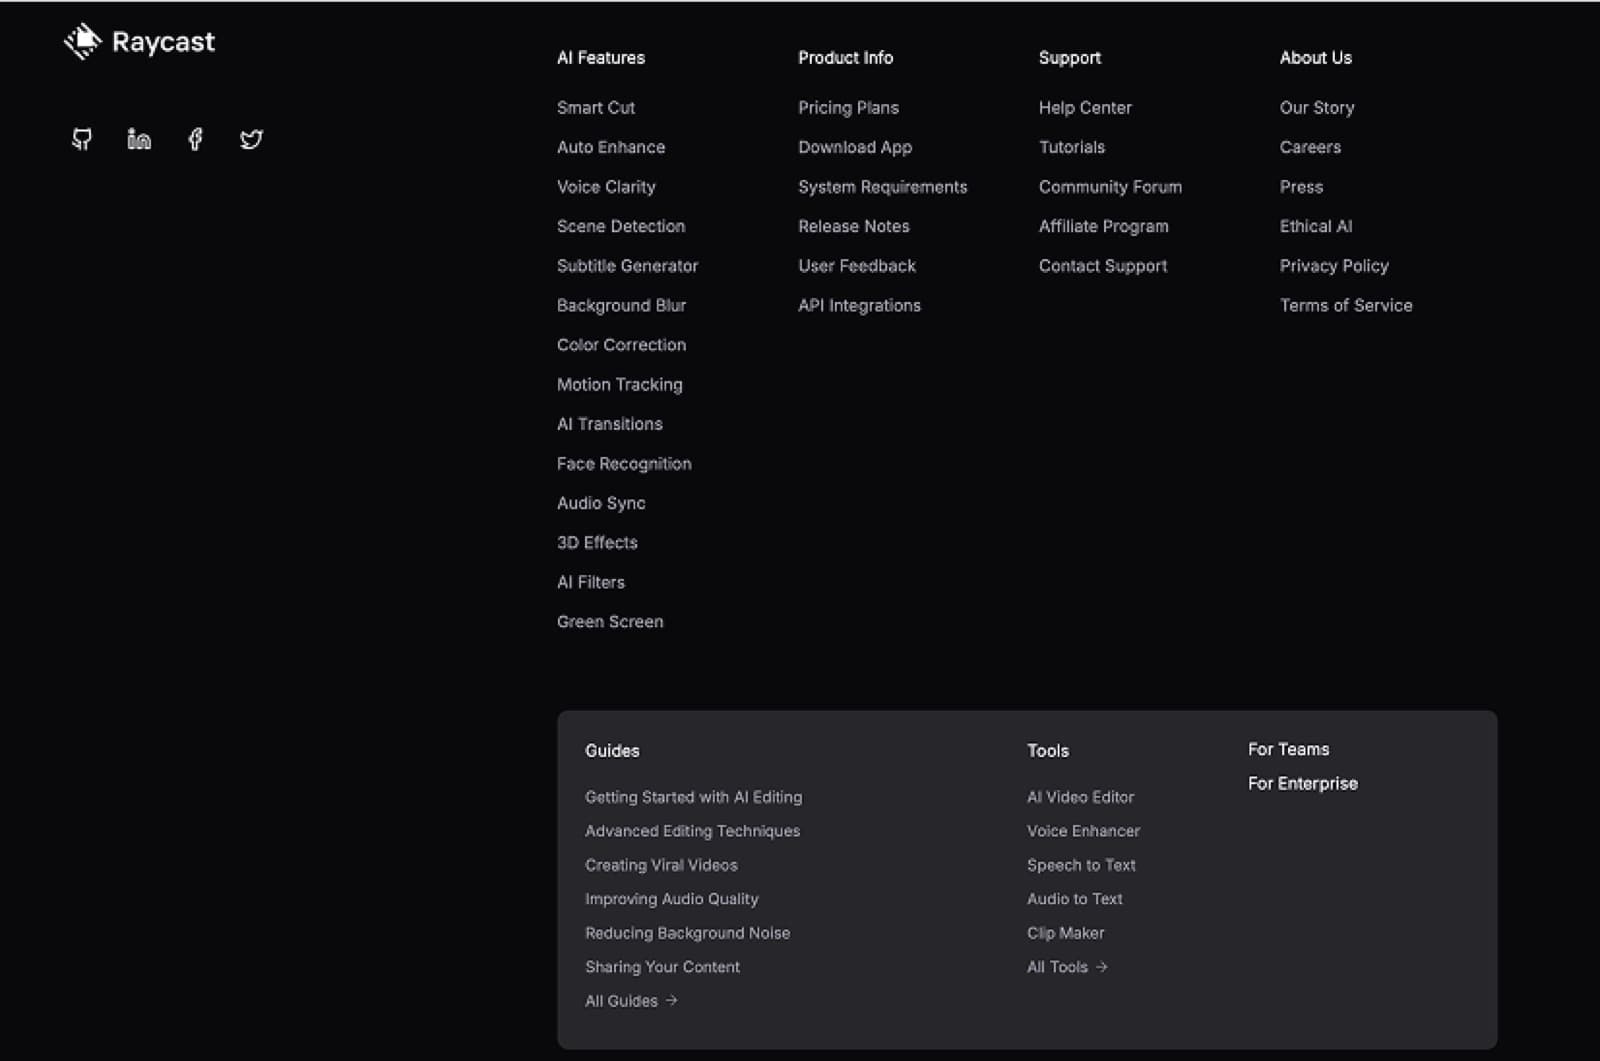Open Terms of Service
This screenshot has width=1600, height=1061.
(x=1346, y=305)
